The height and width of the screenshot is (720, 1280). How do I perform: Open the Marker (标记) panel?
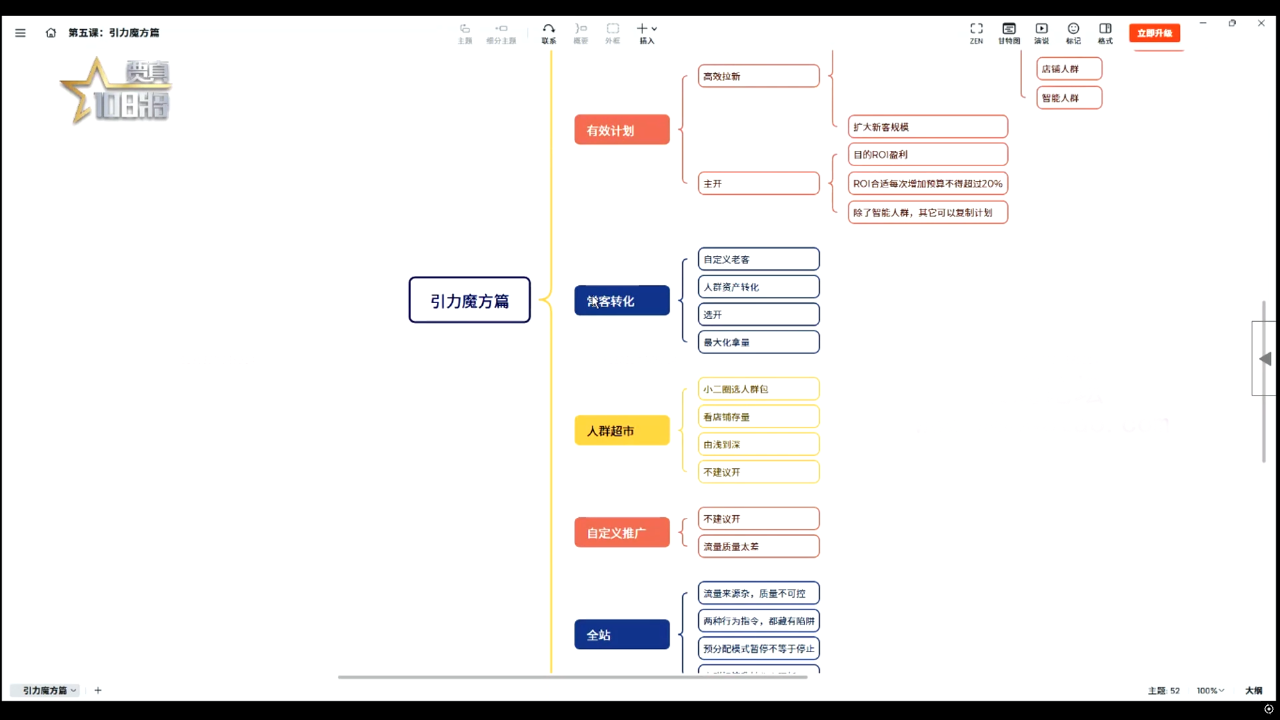1073,33
